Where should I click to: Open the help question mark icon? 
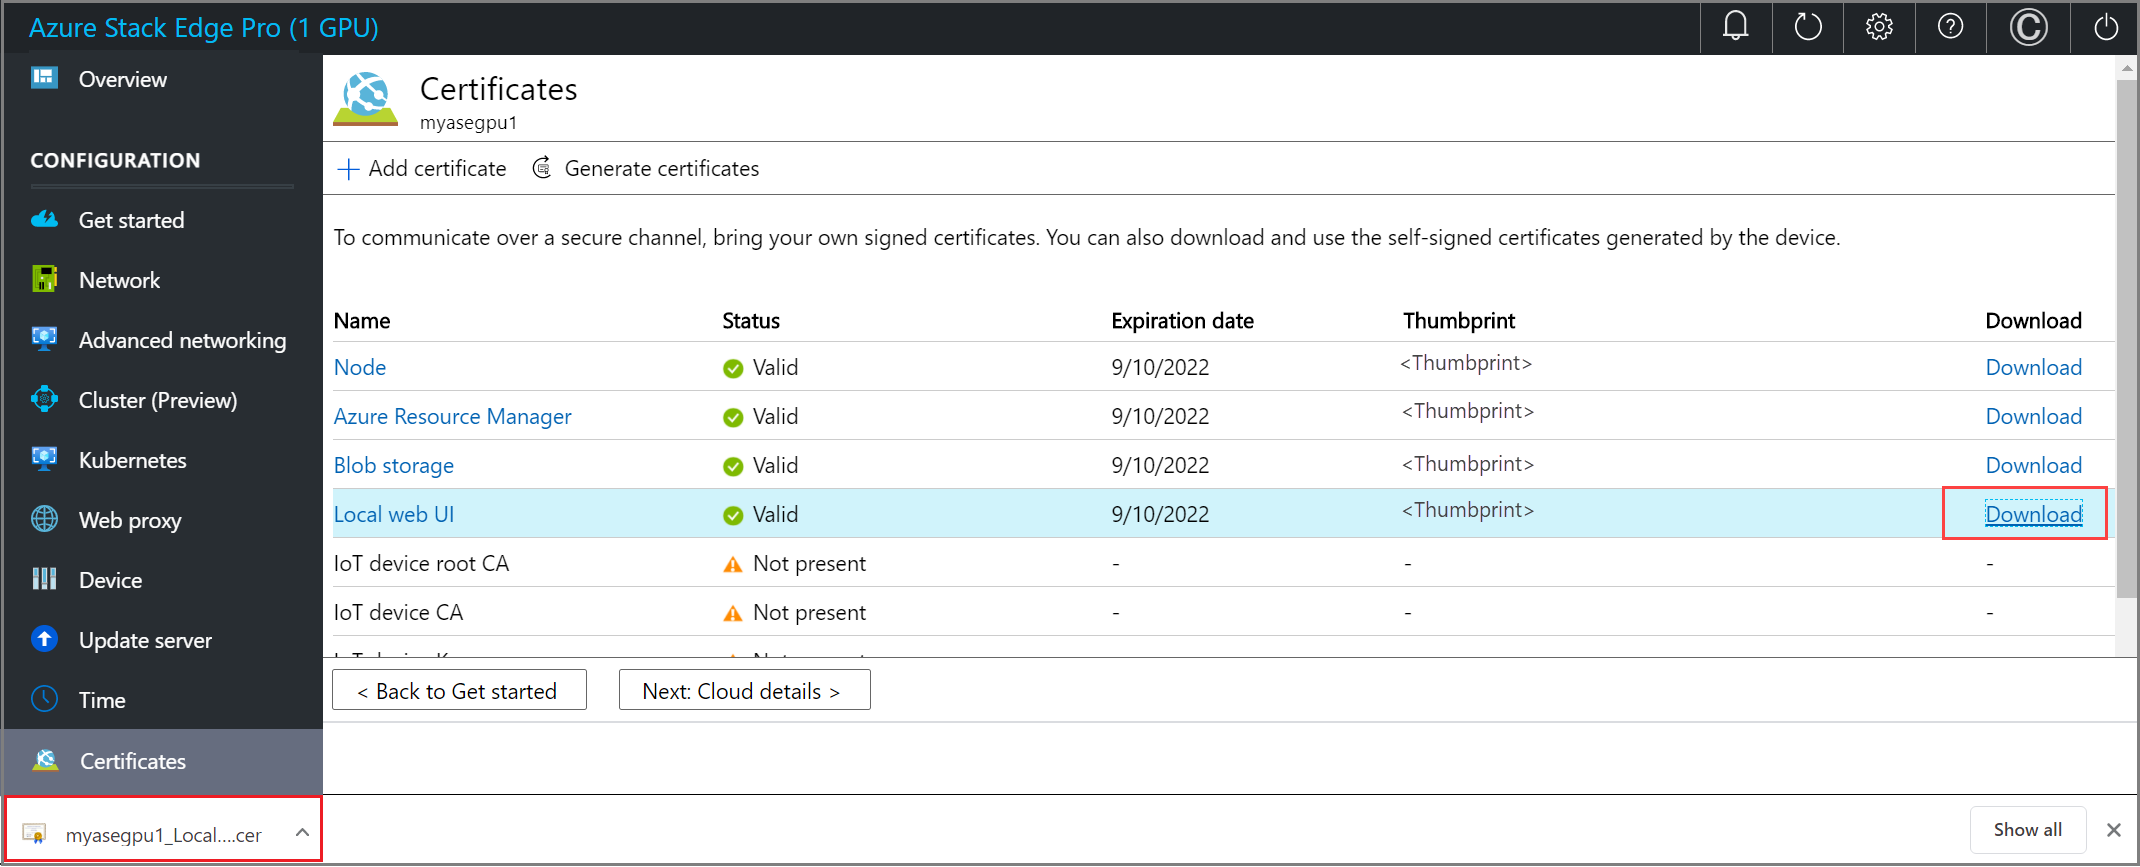[x=1950, y=27]
